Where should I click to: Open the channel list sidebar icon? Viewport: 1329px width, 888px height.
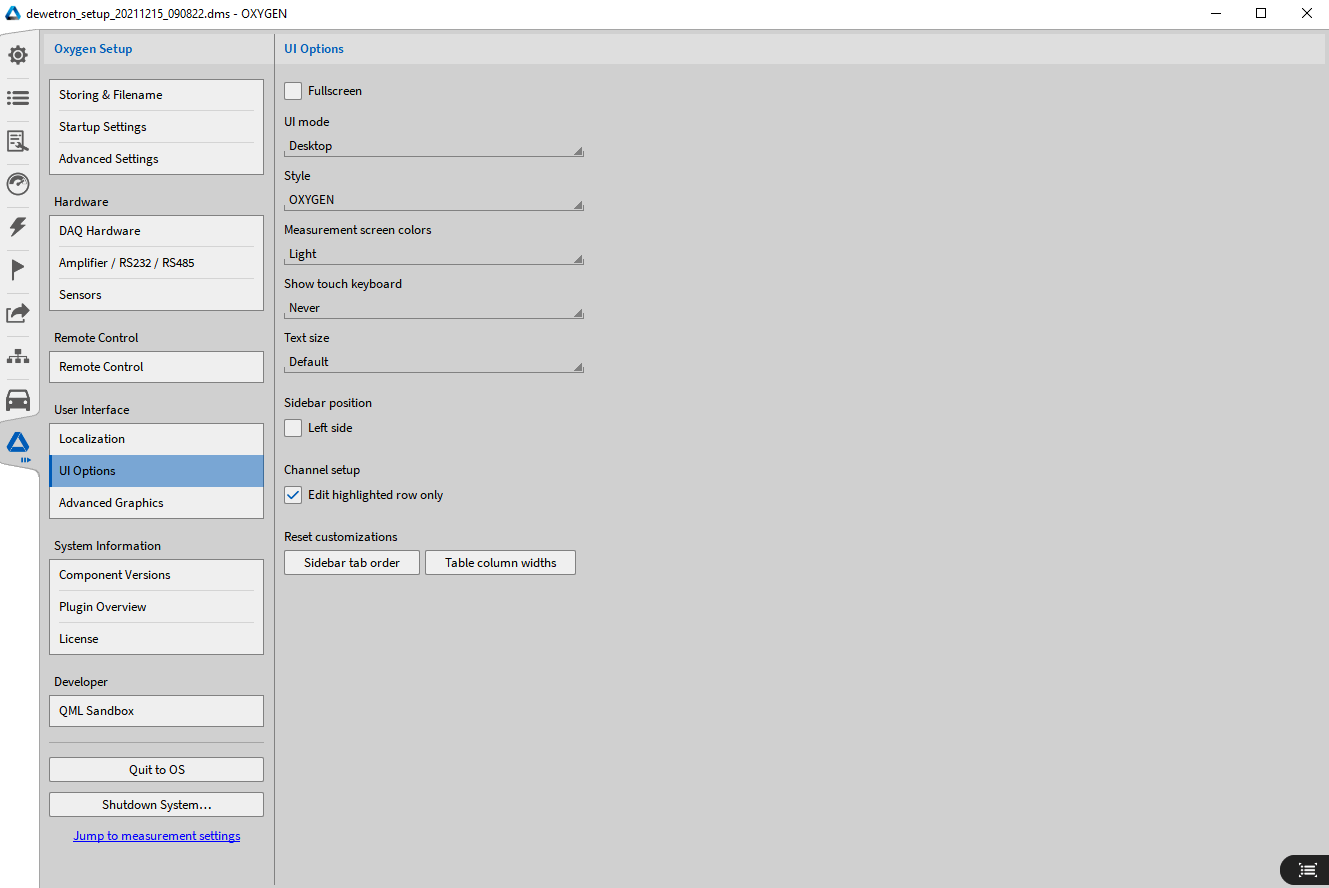(x=18, y=98)
